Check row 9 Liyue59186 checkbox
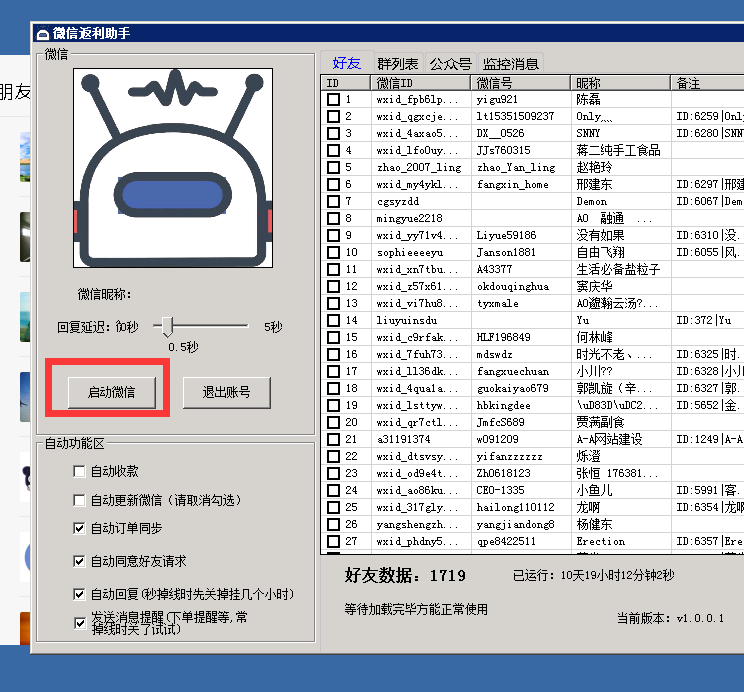The height and width of the screenshot is (692, 744). pyautogui.click(x=334, y=235)
